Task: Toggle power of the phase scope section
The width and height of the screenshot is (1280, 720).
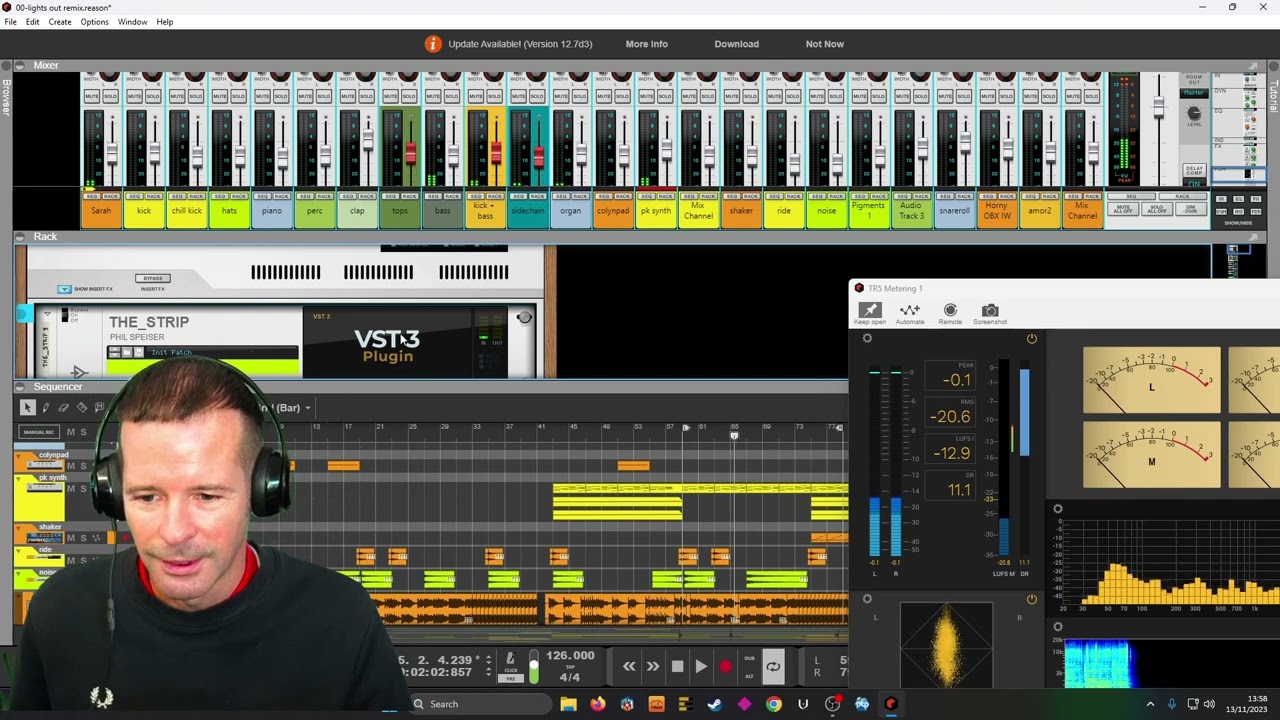Action: [x=1032, y=599]
